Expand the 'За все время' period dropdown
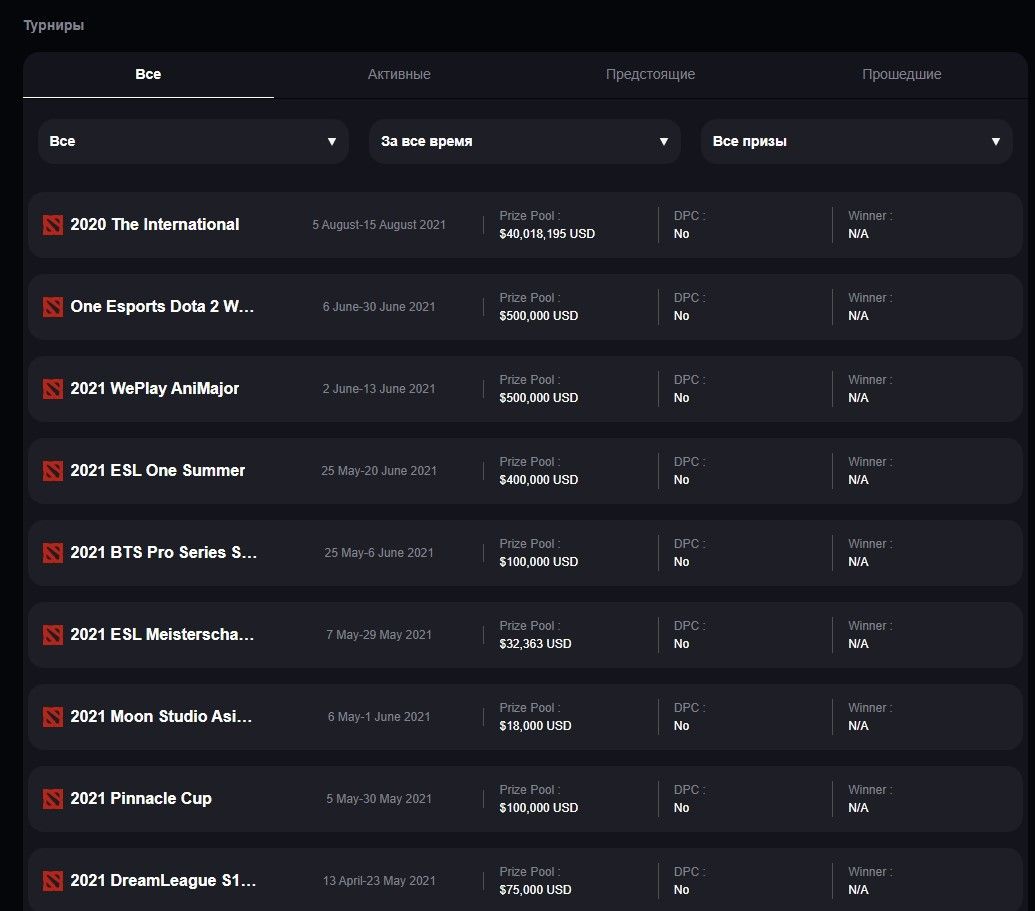 coord(524,141)
